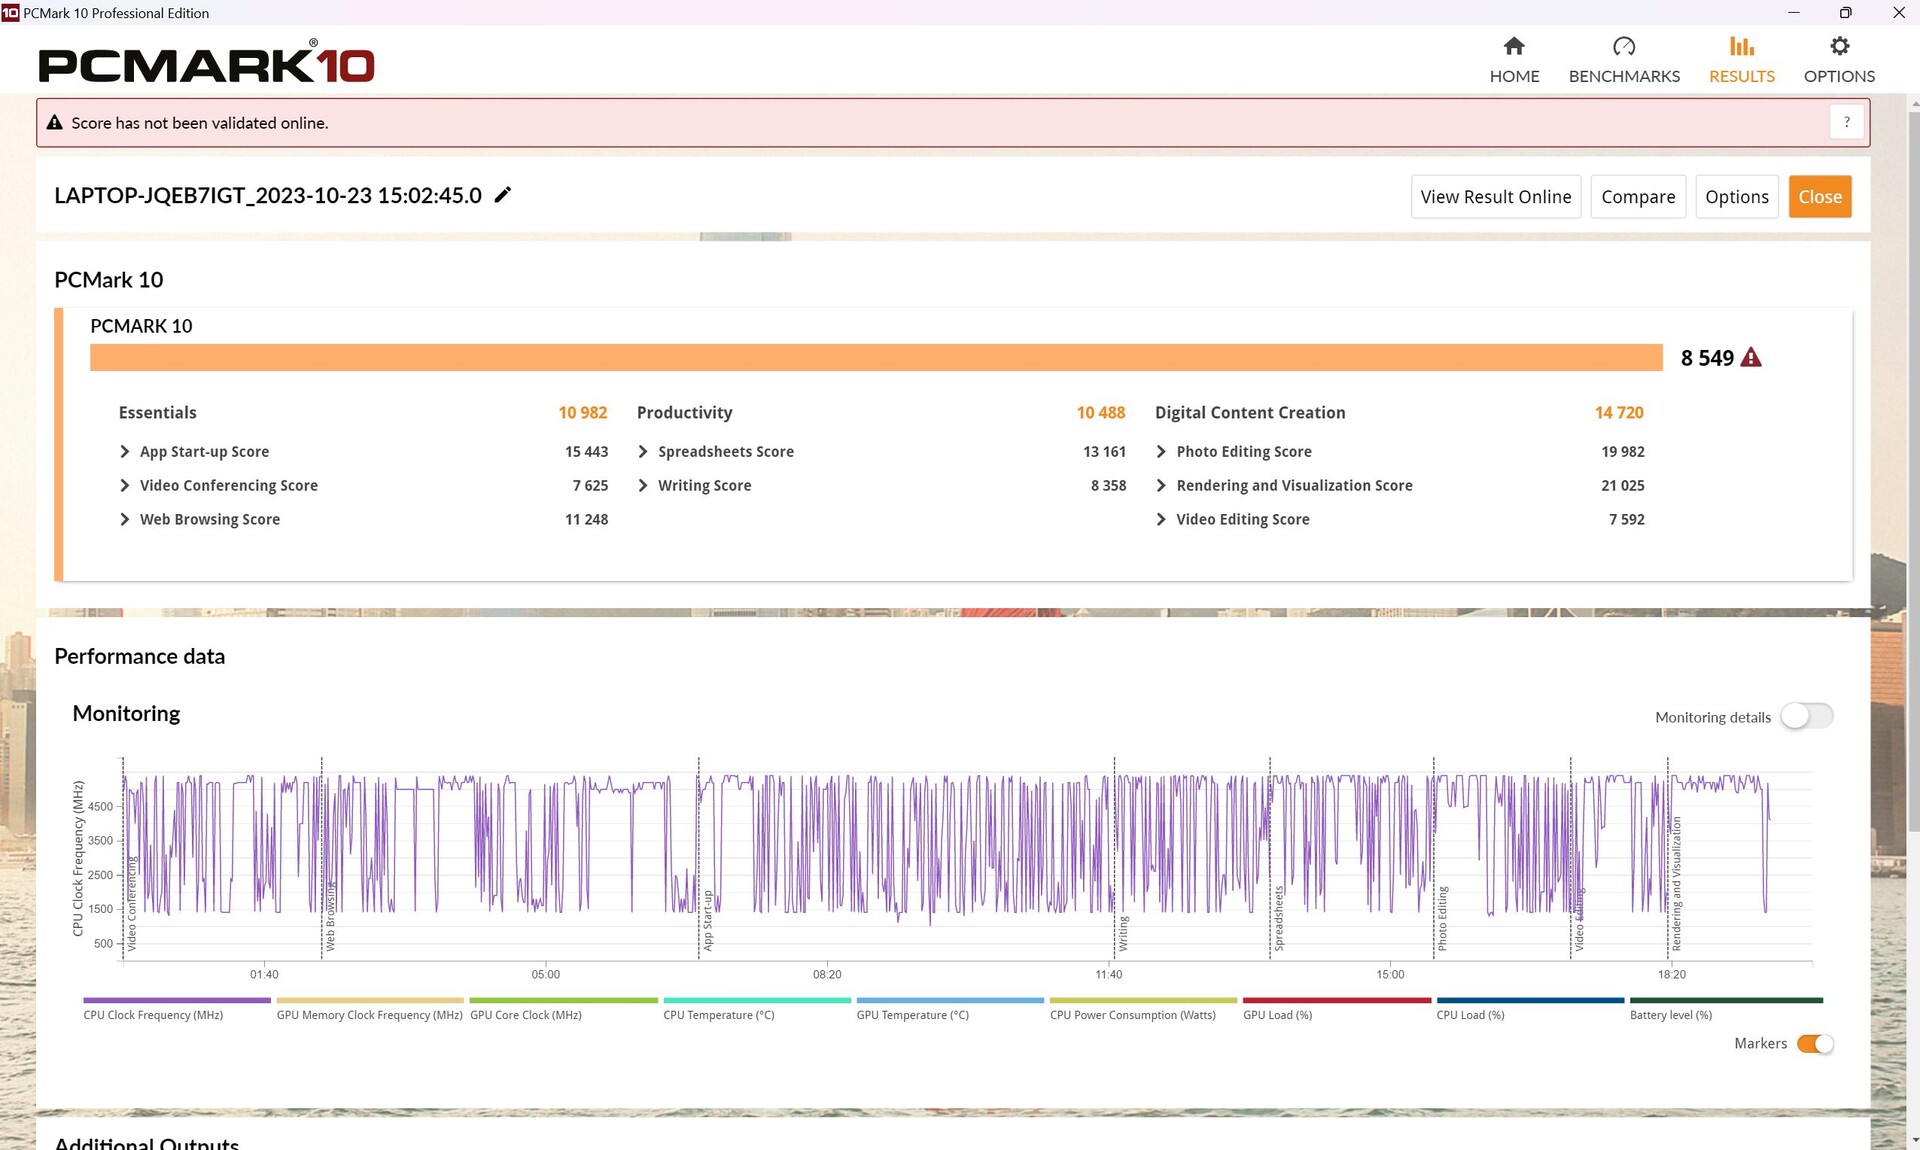The width and height of the screenshot is (1920, 1150).
Task: Click the Compare button
Action: pos(1637,197)
